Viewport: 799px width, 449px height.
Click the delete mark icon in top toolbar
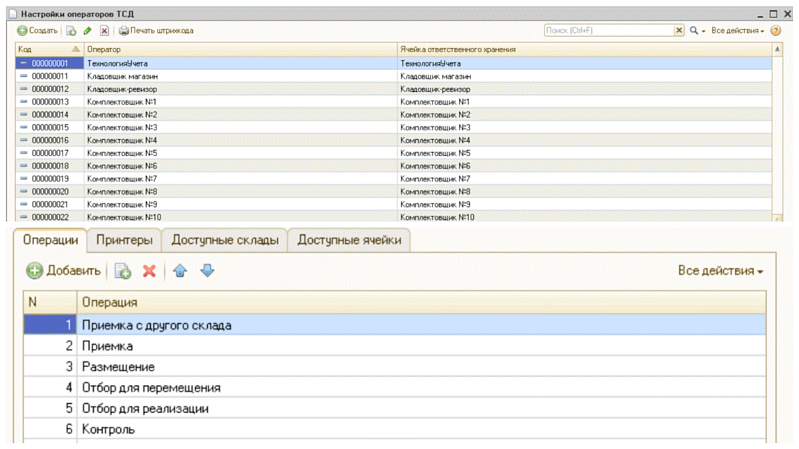[104, 31]
